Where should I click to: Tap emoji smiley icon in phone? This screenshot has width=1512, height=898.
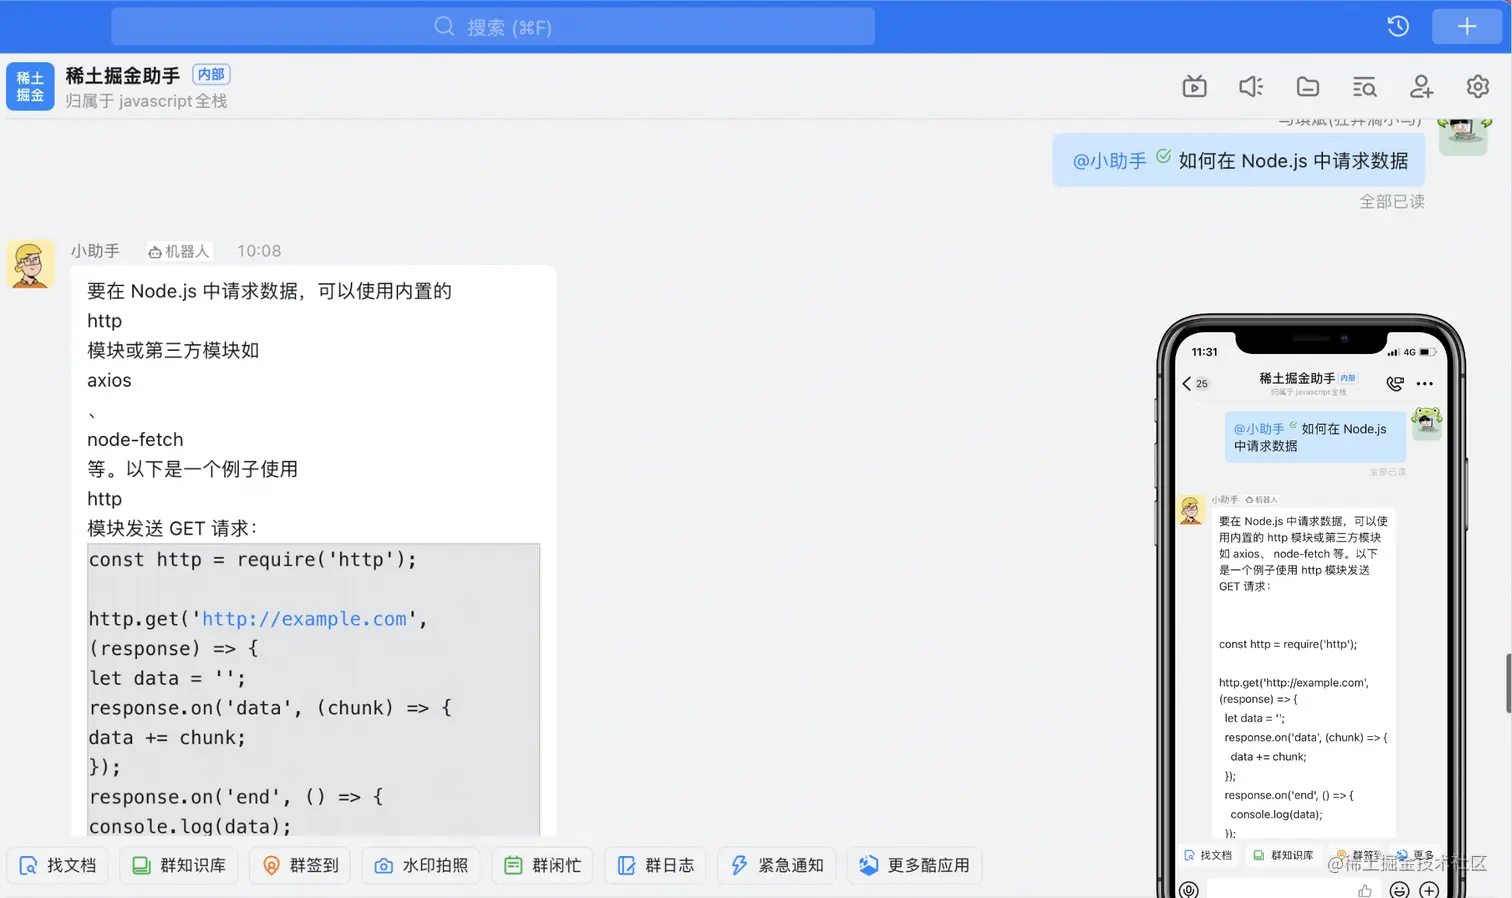point(1399,890)
